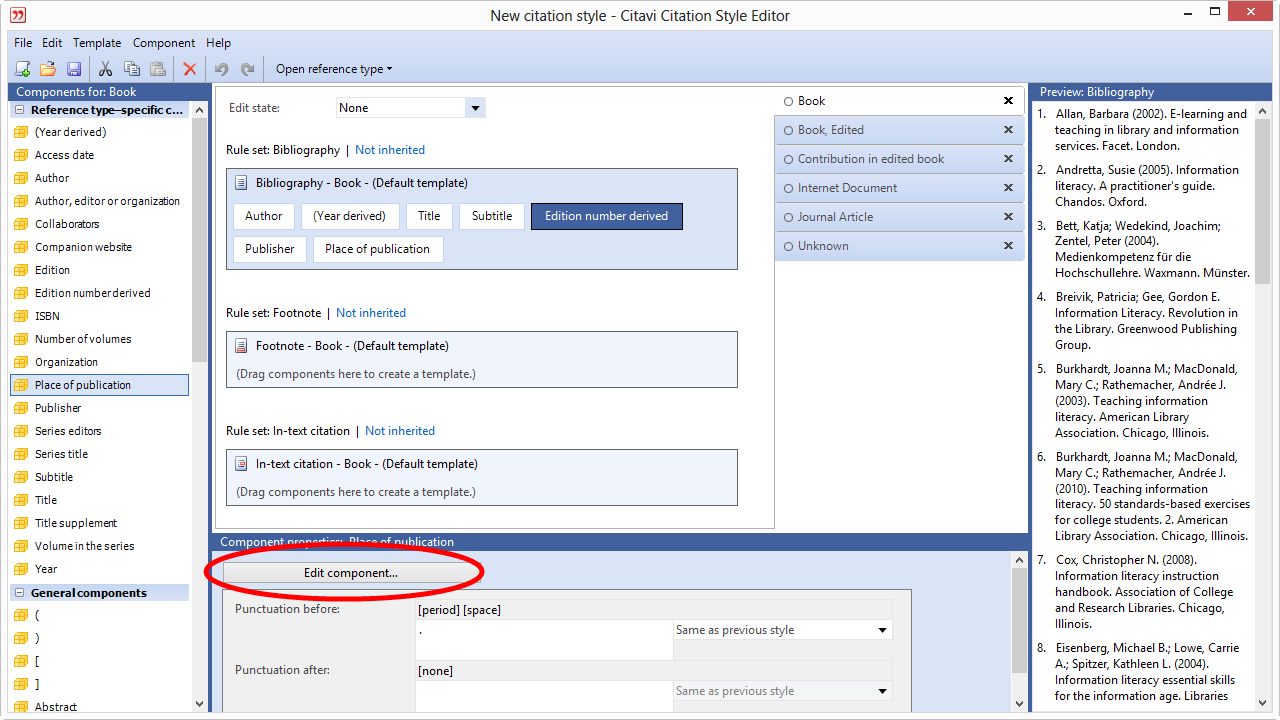The width and height of the screenshot is (1280, 720).
Task: Click Not inherited link for Footnote
Action: (371, 313)
